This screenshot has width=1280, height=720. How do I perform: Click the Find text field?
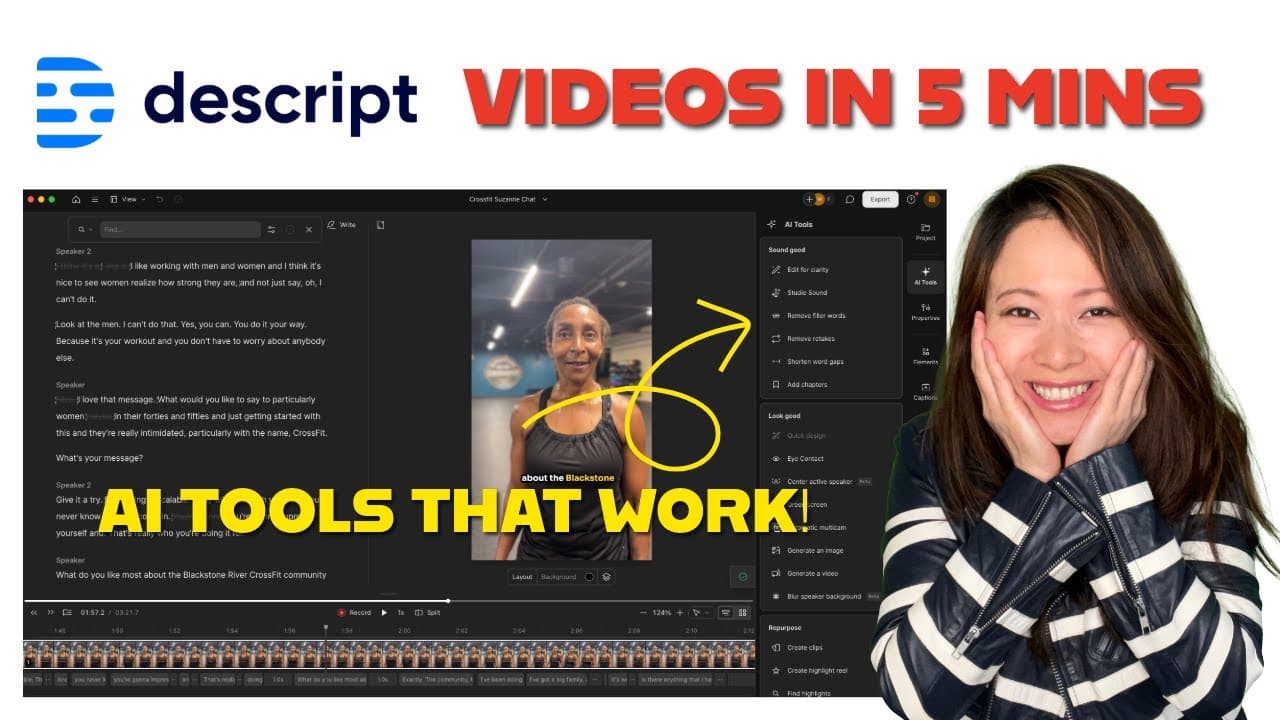(x=180, y=229)
